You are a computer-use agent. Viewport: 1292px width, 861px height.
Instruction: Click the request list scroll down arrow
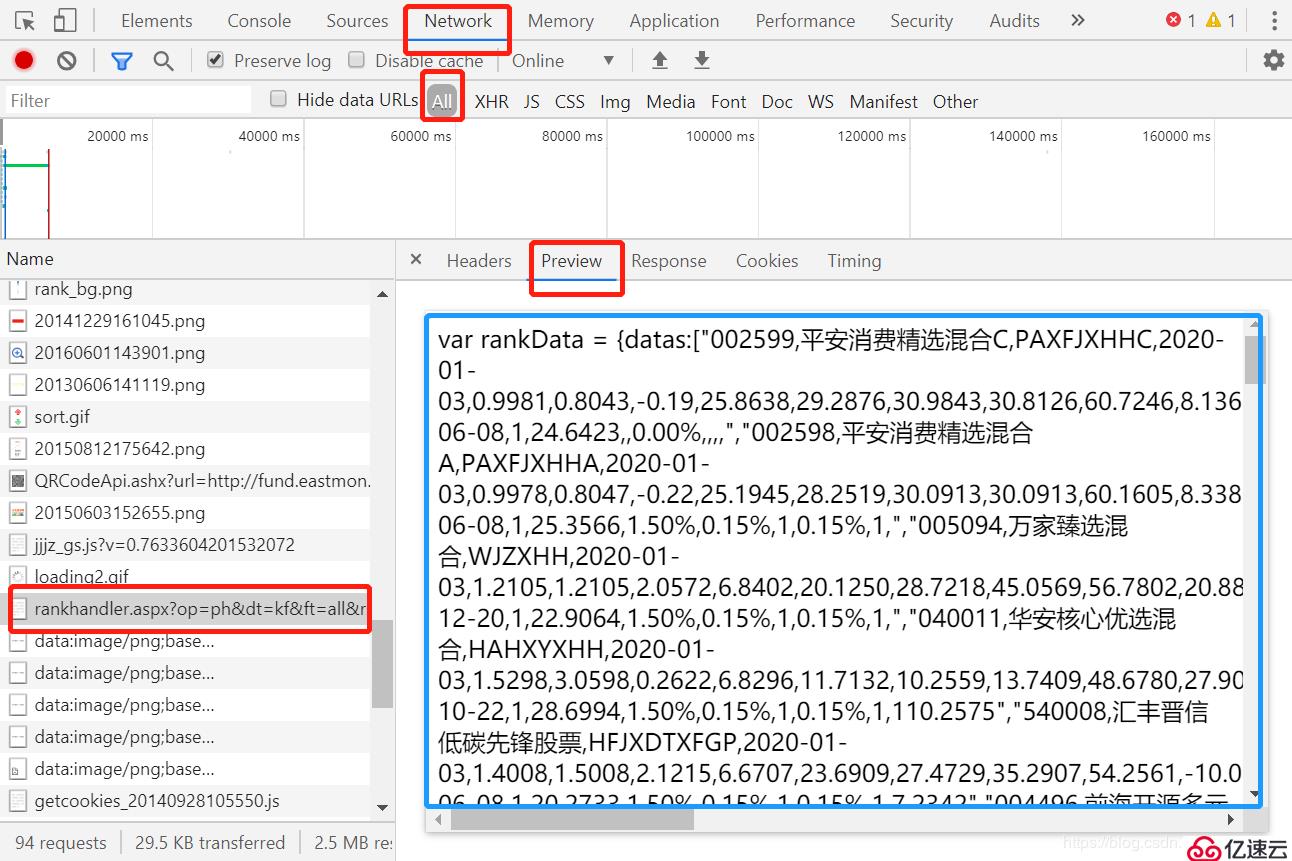(x=383, y=806)
